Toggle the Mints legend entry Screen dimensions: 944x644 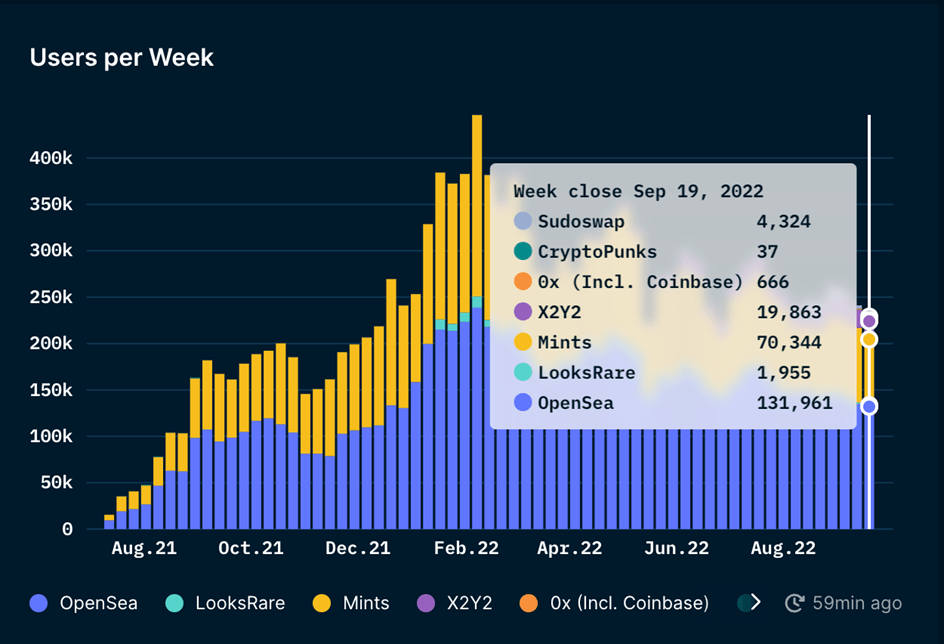click(x=351, y=603)
